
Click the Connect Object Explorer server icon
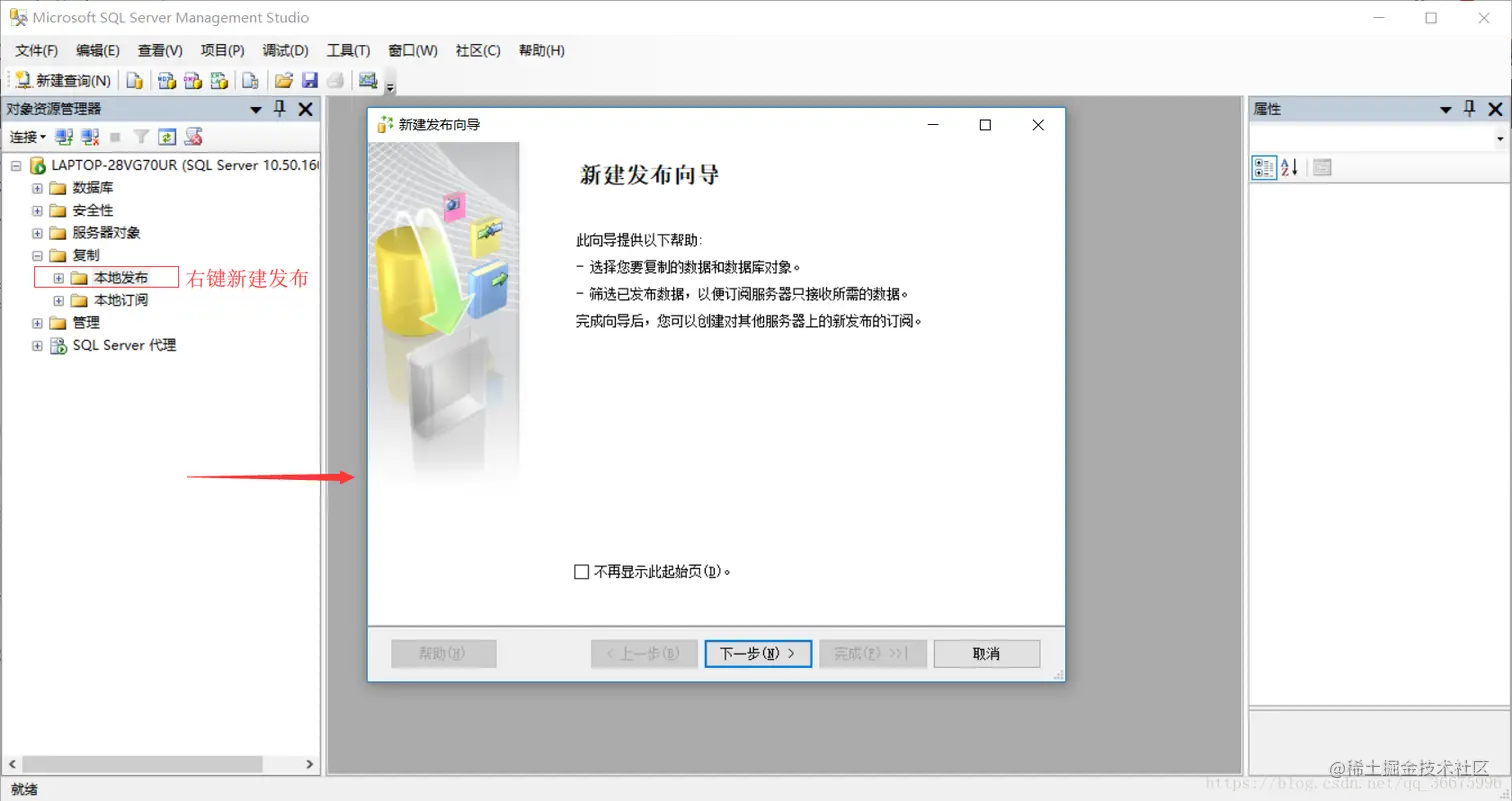click(x=63, y=136)
